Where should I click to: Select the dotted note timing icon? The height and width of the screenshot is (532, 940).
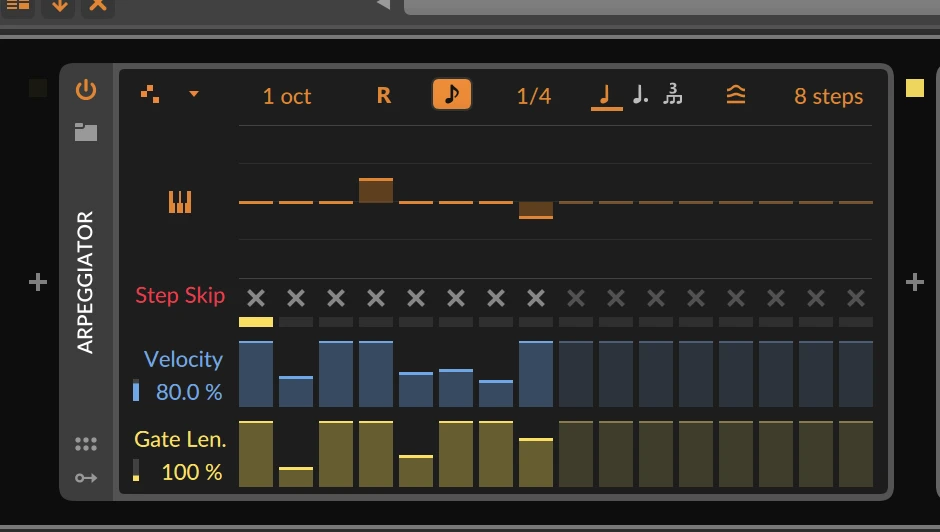(640, 96)
